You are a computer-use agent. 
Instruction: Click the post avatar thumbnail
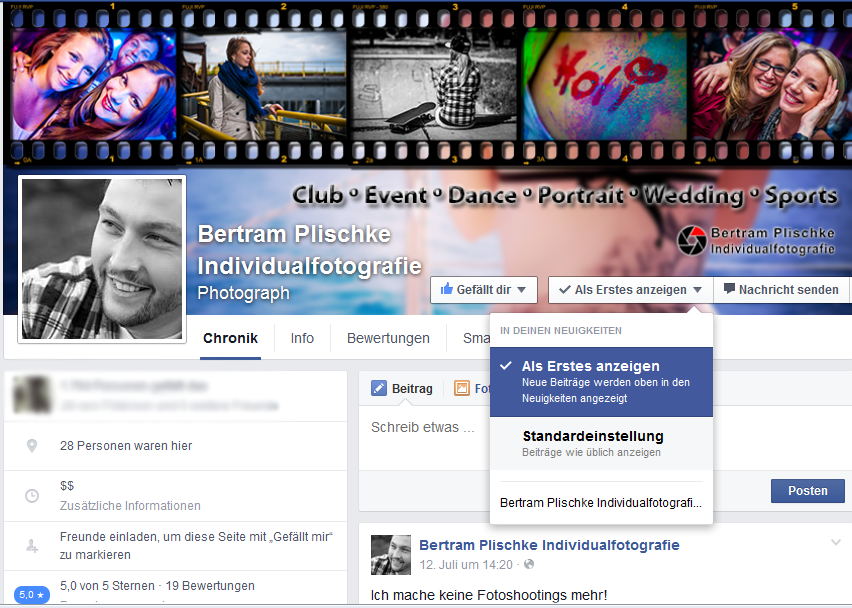391,555
